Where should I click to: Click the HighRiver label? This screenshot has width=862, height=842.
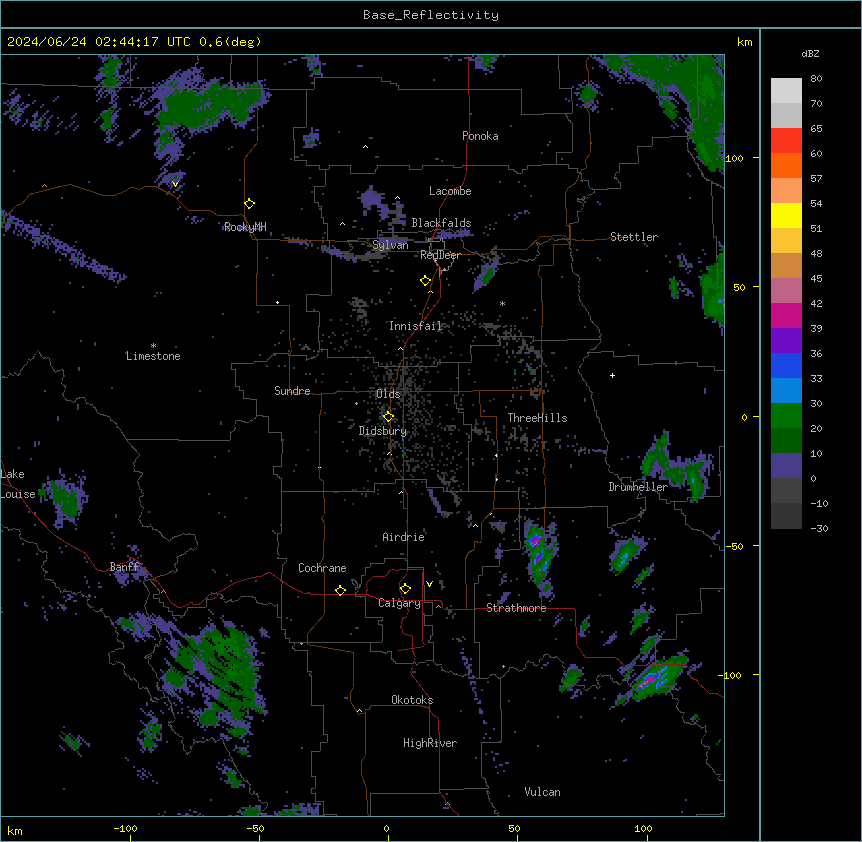pos(430,743)
